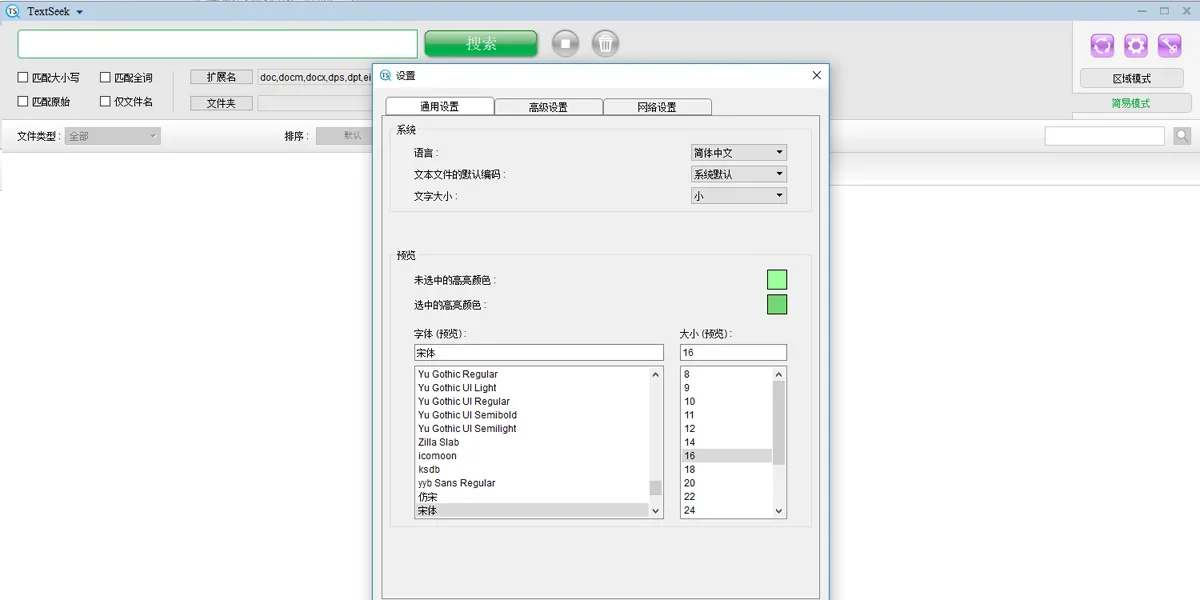The width and height of the screenshot is (1200, 600).
Task: Select font Yu Gothic UI Semilight
Action: pos(532,429)
